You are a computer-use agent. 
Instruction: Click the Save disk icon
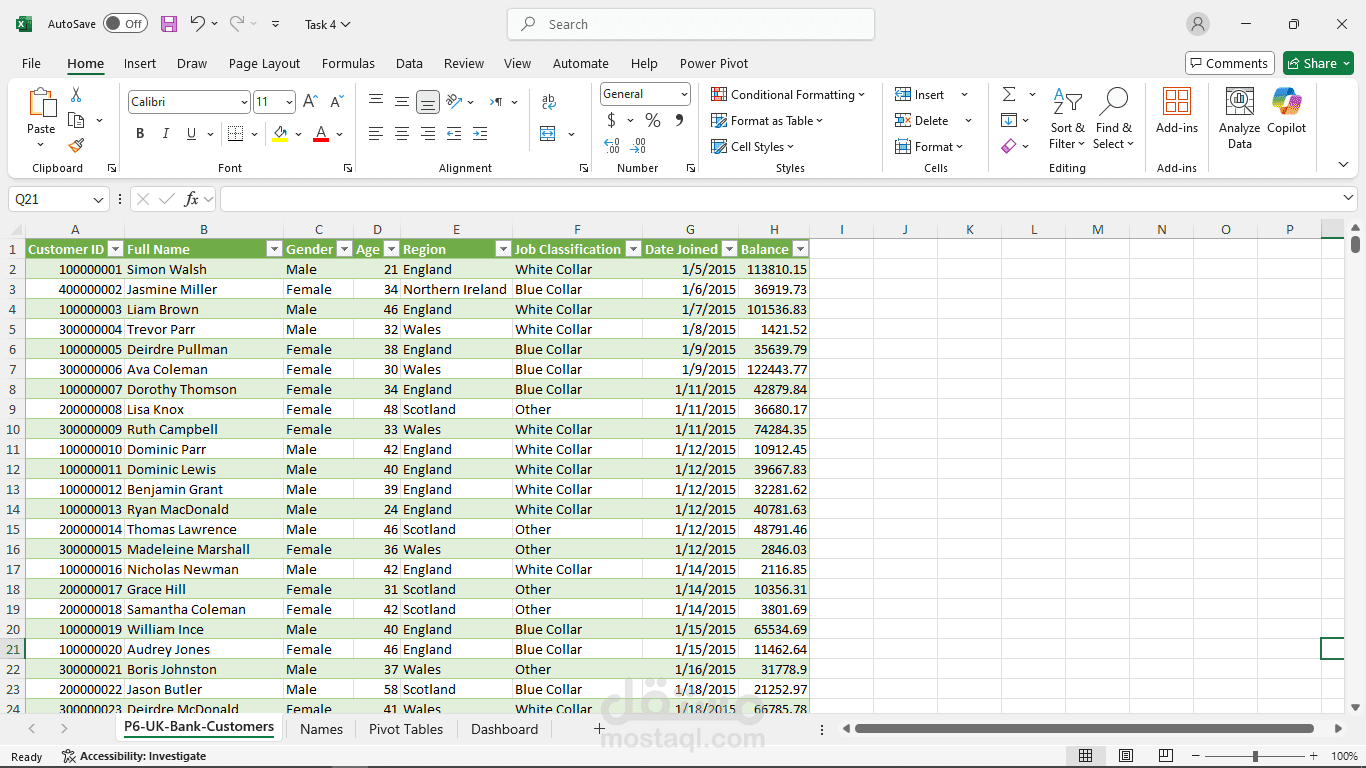coord(169,24)
